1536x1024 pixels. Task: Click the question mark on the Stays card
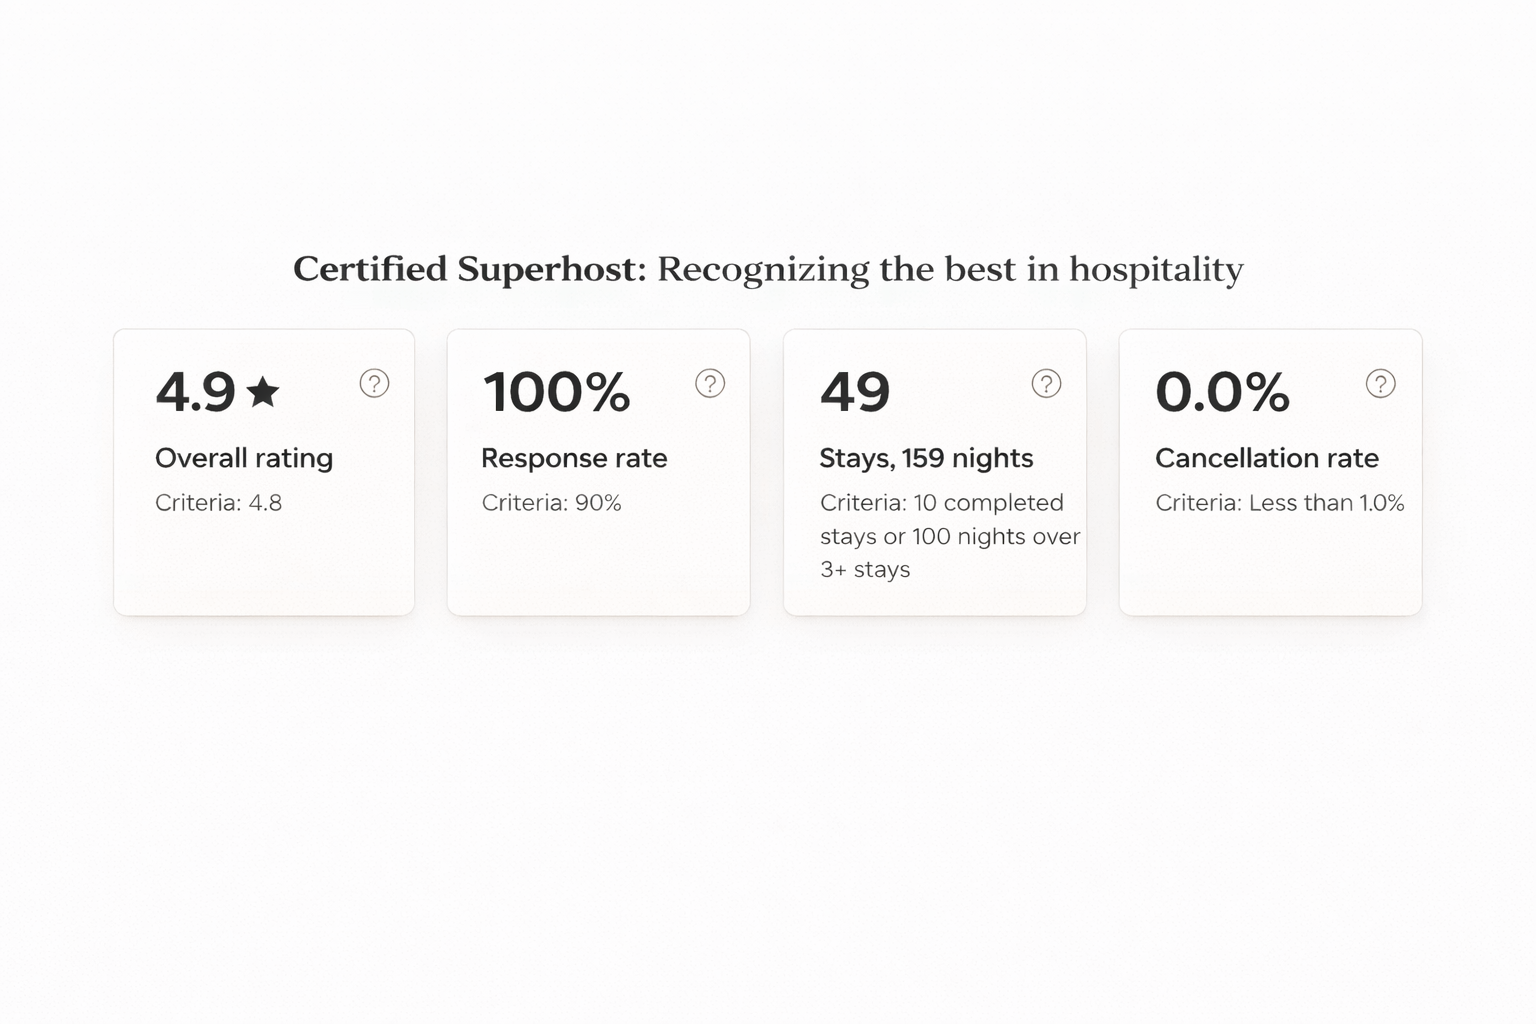[x=1046, y=383]
